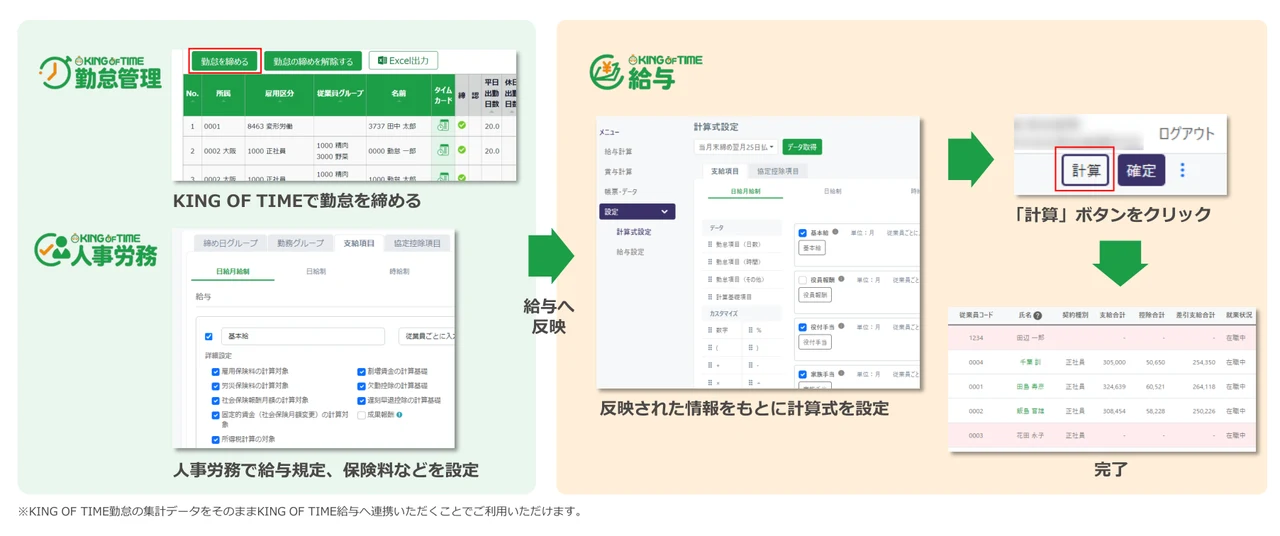Viewport: 1280px width, 536px height.
Task: Open 賞与計算 in the payroll menu
Action: click(x=618, y=171)
